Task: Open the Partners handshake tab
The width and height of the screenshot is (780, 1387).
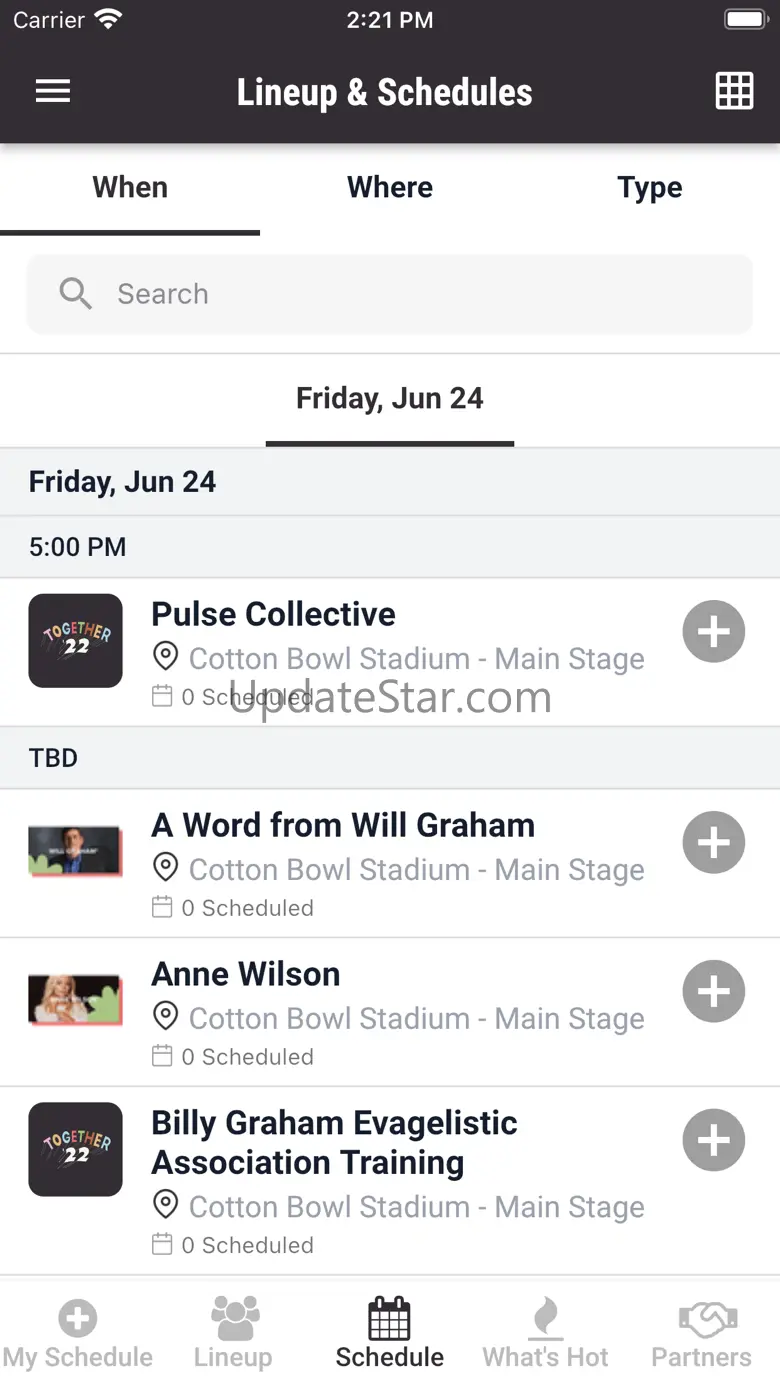Action: (702, 1334)
